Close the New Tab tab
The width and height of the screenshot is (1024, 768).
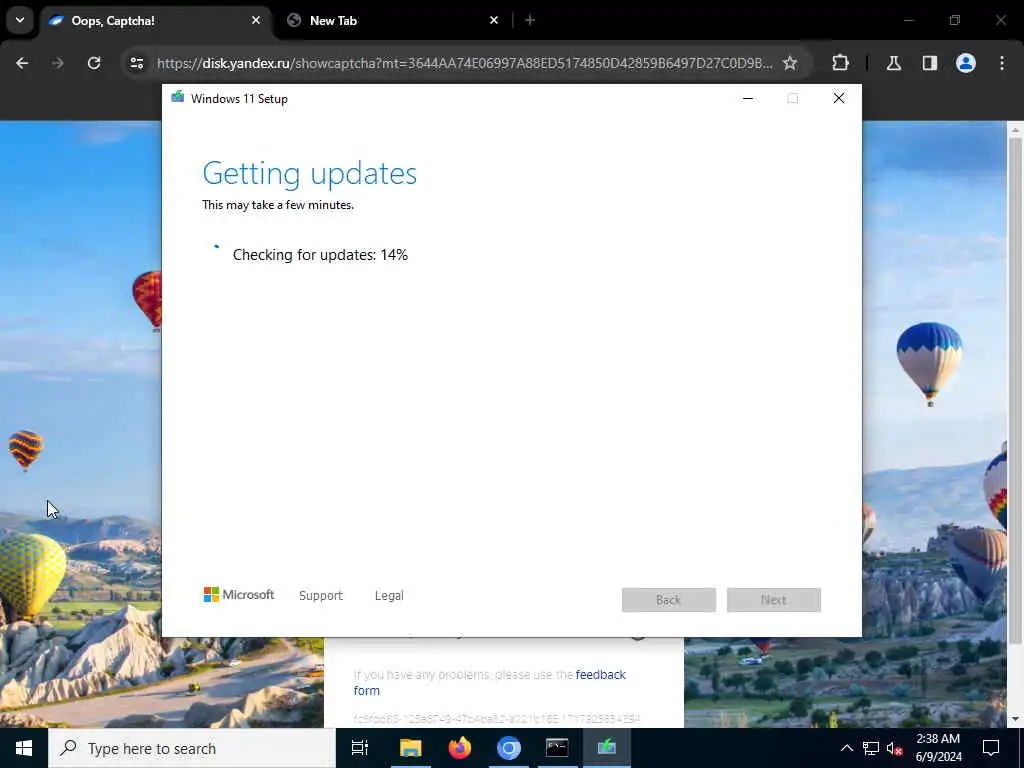pyautogui.click(x=494, y=20)
